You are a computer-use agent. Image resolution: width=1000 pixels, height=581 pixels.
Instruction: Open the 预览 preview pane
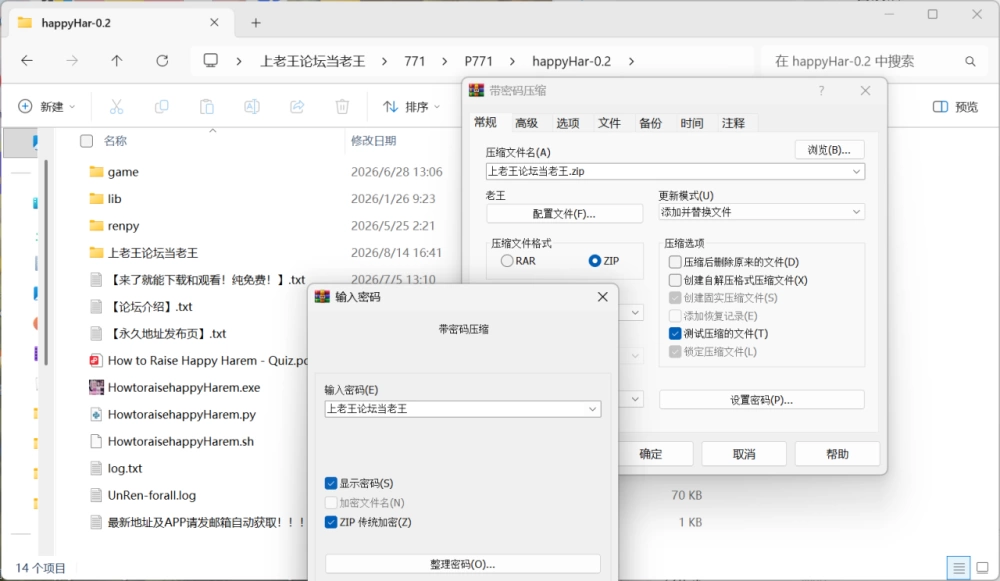tap(955, 107)
